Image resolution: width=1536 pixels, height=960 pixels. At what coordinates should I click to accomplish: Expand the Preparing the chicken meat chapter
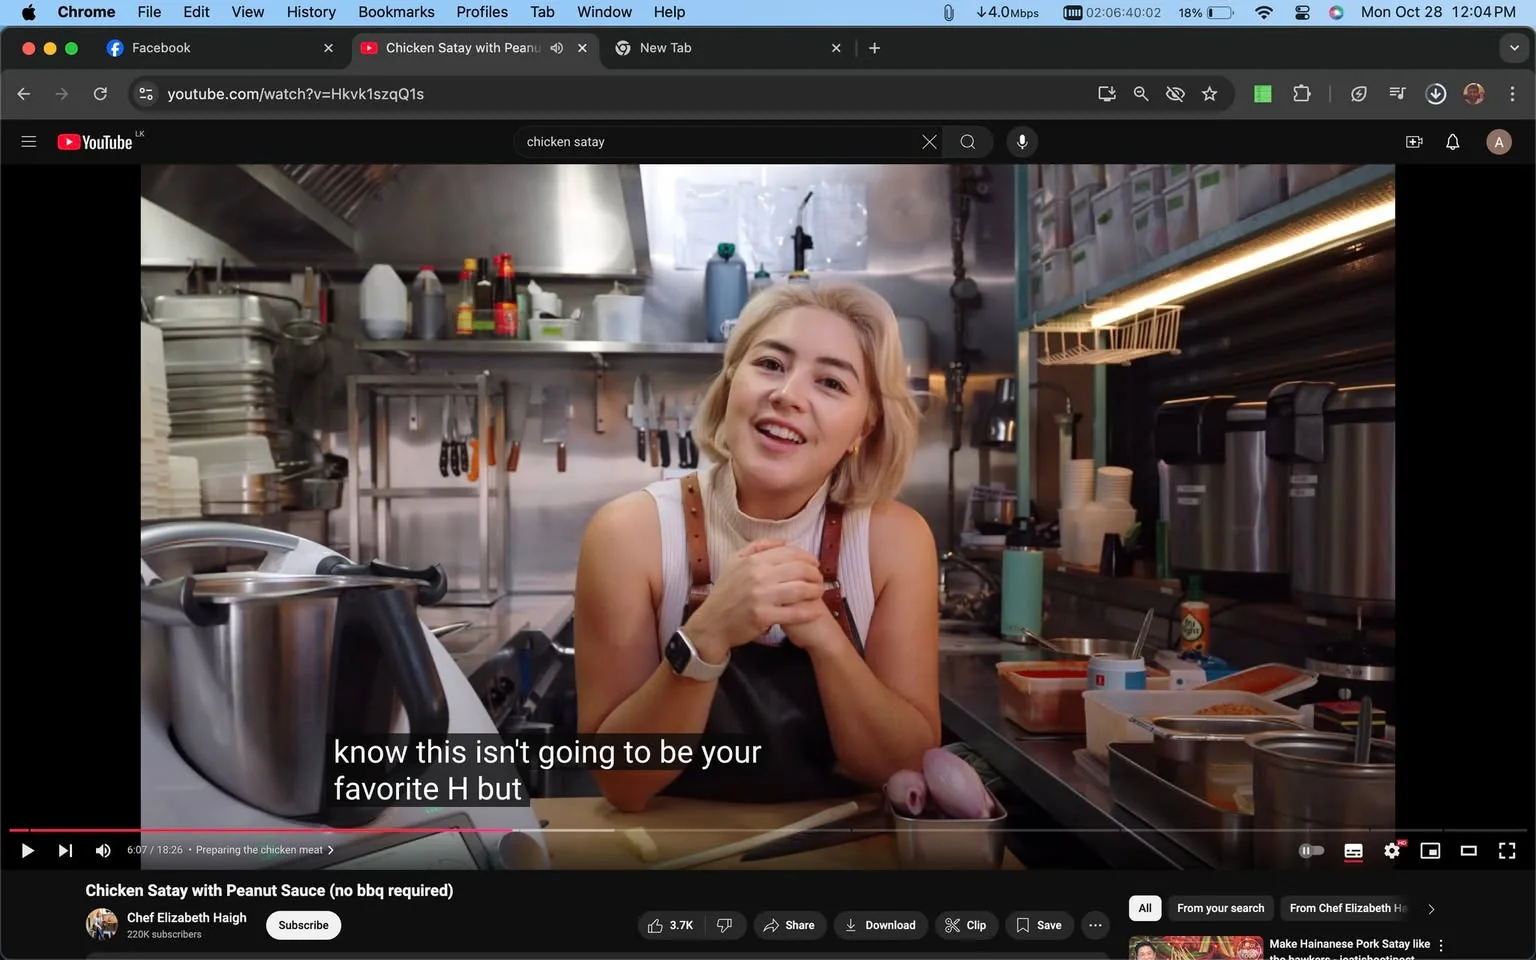pyautogui.click(x=265, y=850)
